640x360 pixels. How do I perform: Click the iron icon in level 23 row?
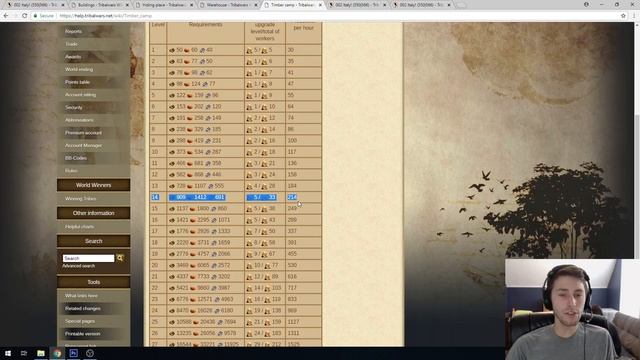(x=217, y=299)
